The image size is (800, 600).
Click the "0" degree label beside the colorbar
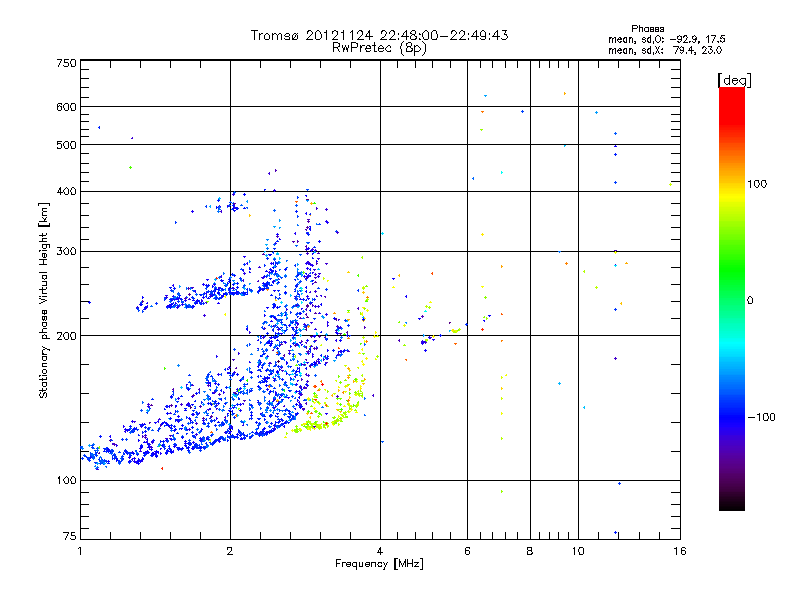click(x=749, y=301)
